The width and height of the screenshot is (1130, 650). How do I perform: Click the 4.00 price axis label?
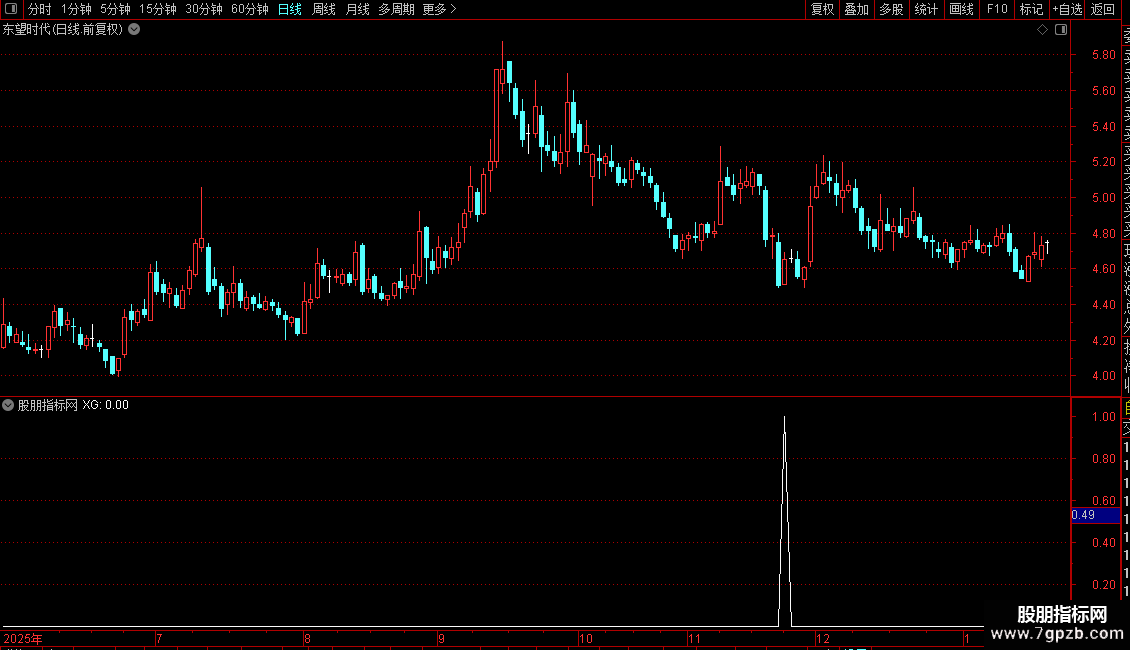1103,375
